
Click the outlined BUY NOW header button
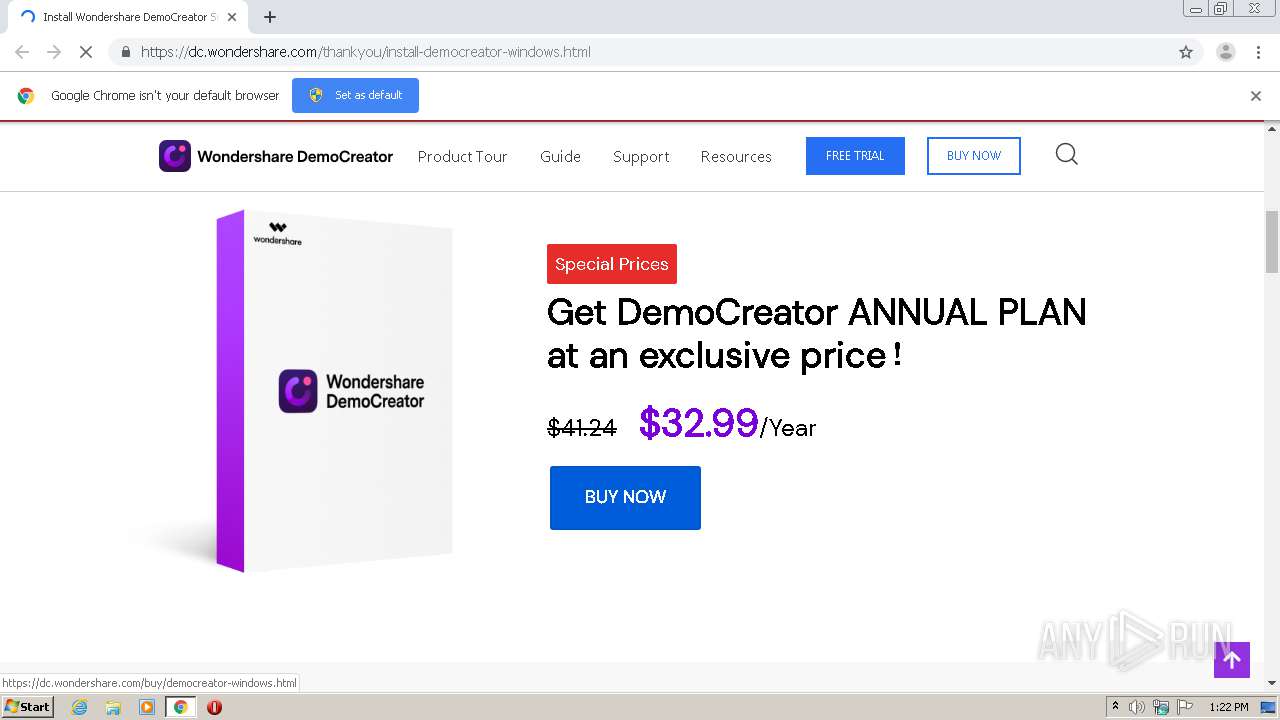pos(974,156)
